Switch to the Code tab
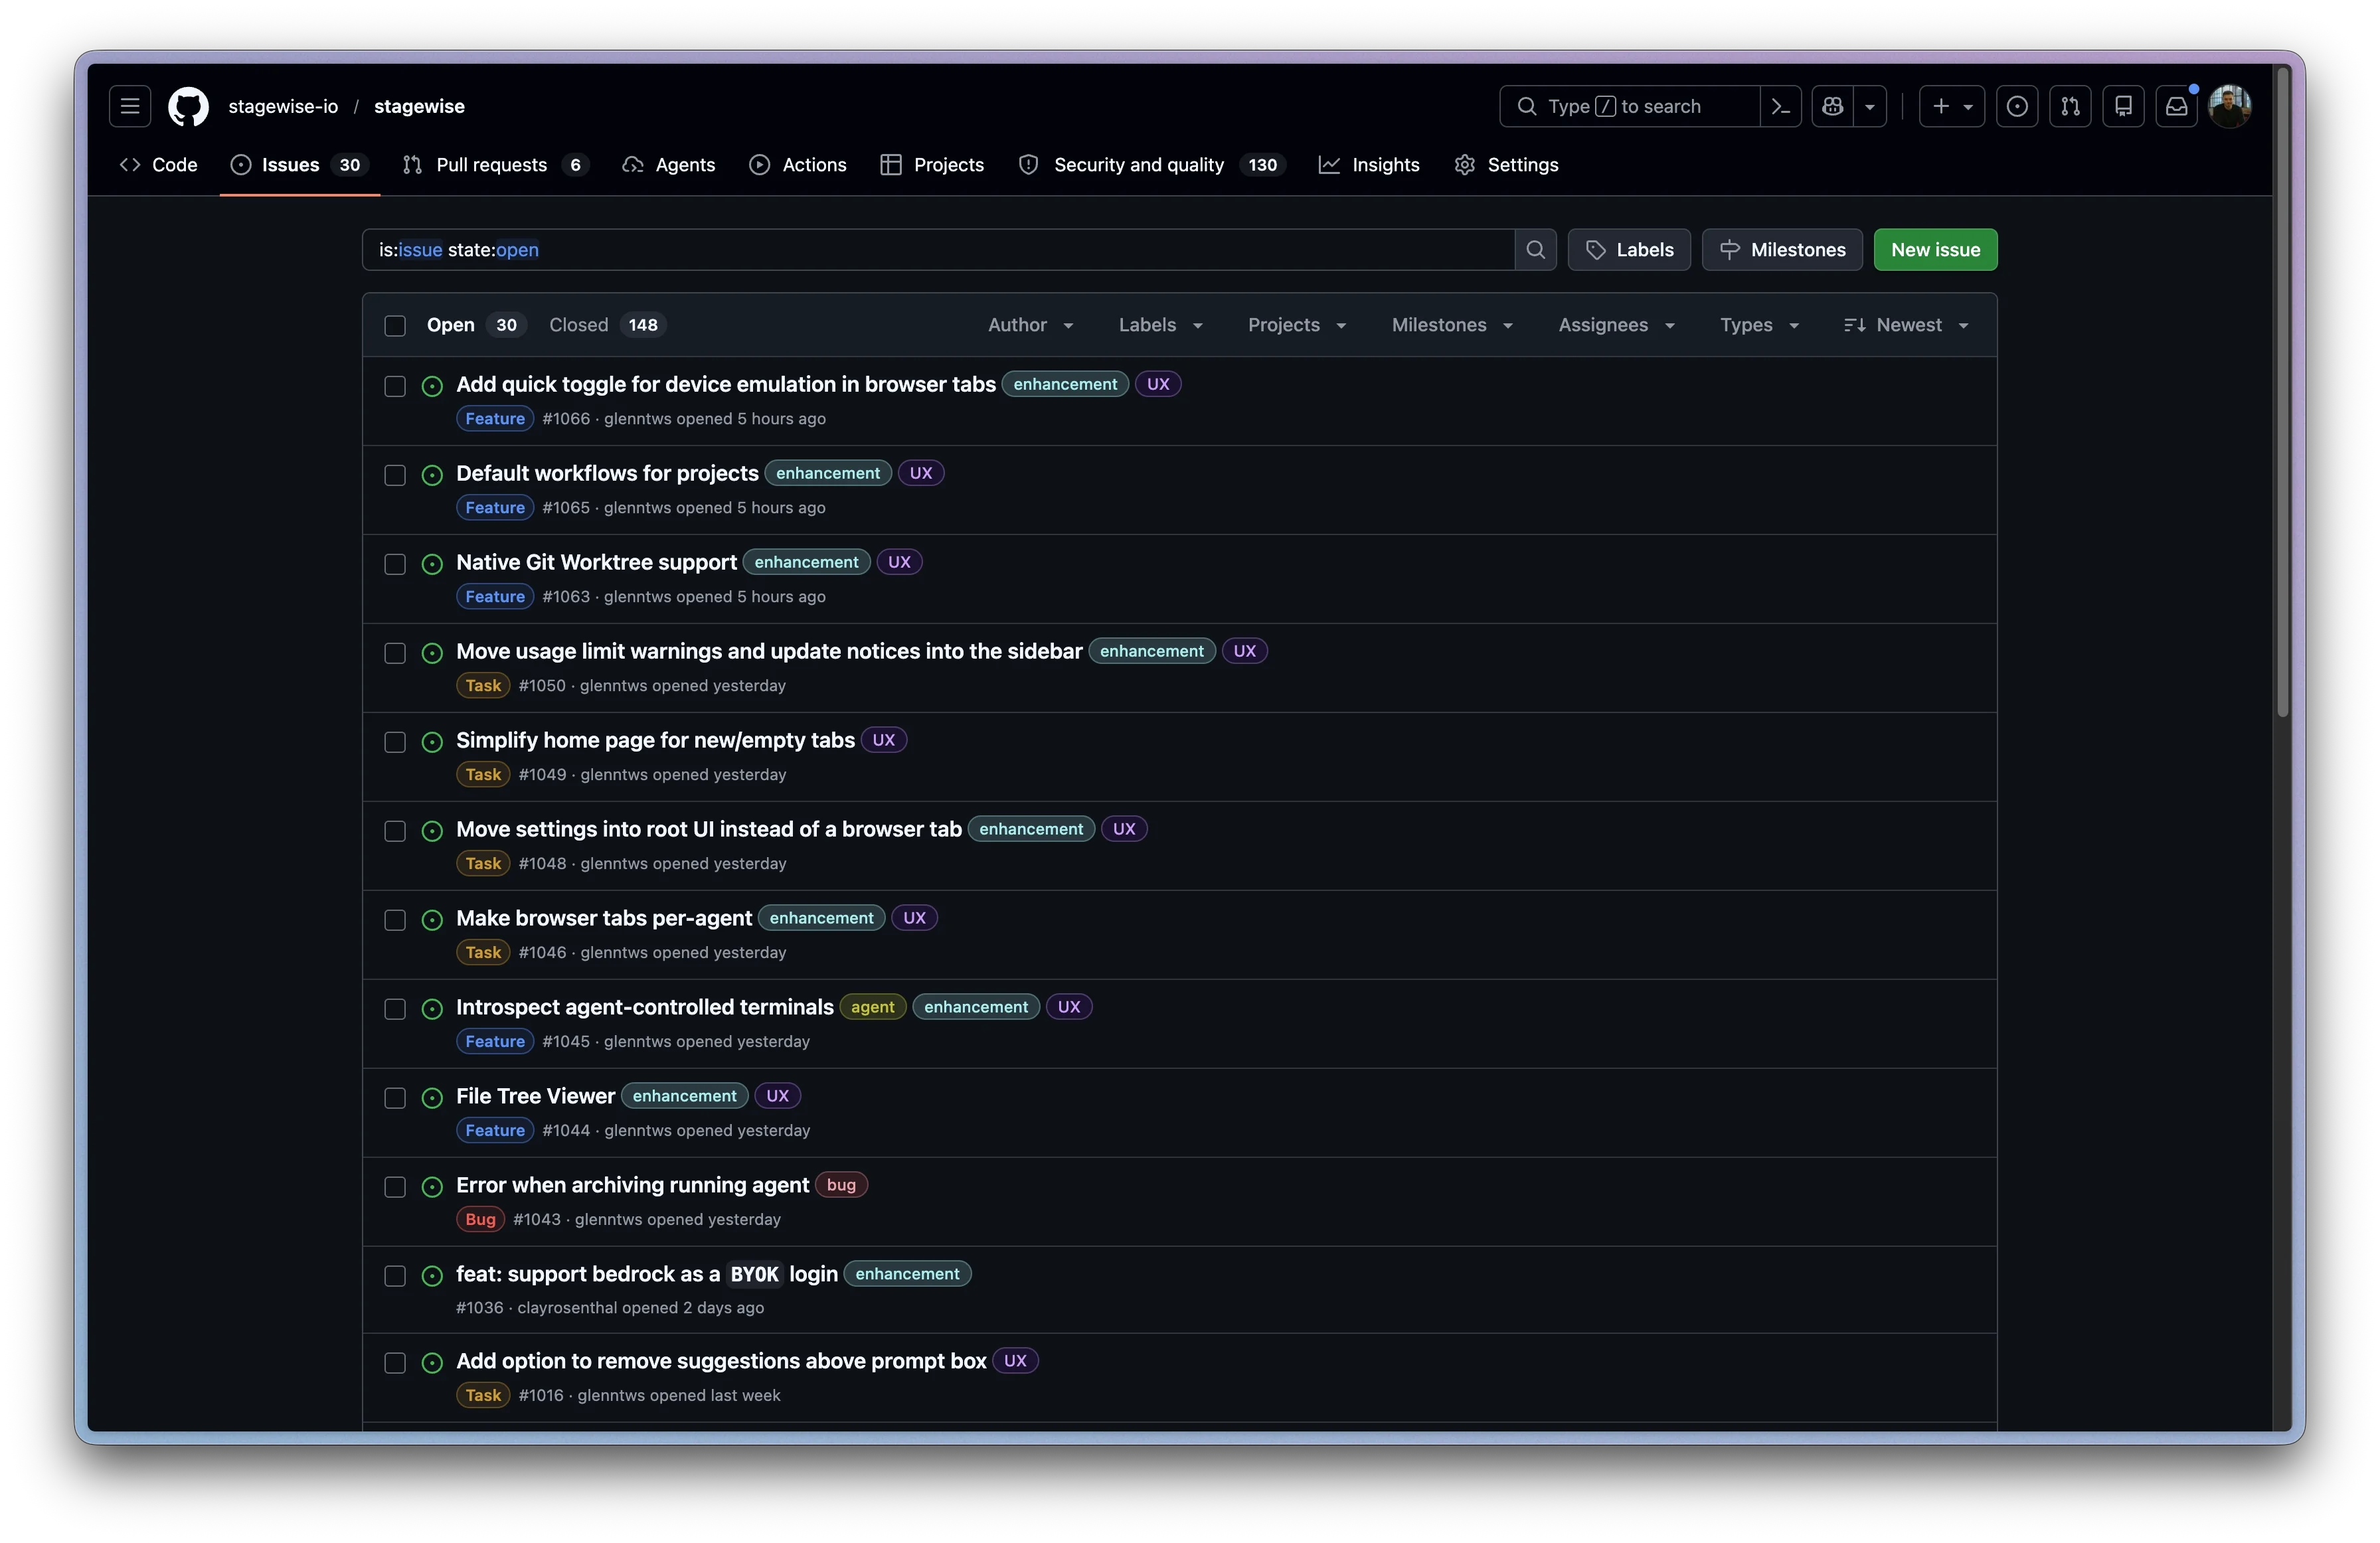Image resolution: width=2380 pixels, height=1543 pixels. 158,165
